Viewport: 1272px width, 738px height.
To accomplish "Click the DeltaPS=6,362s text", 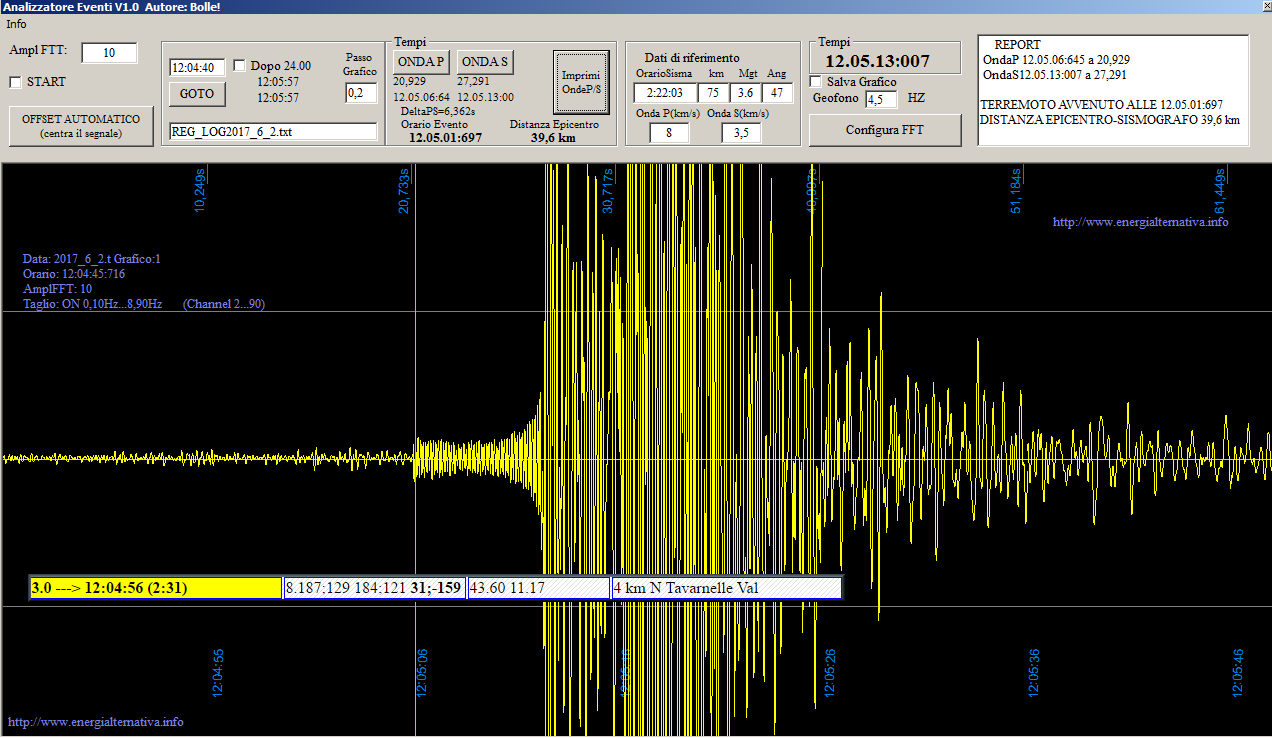I will [438, 111].
